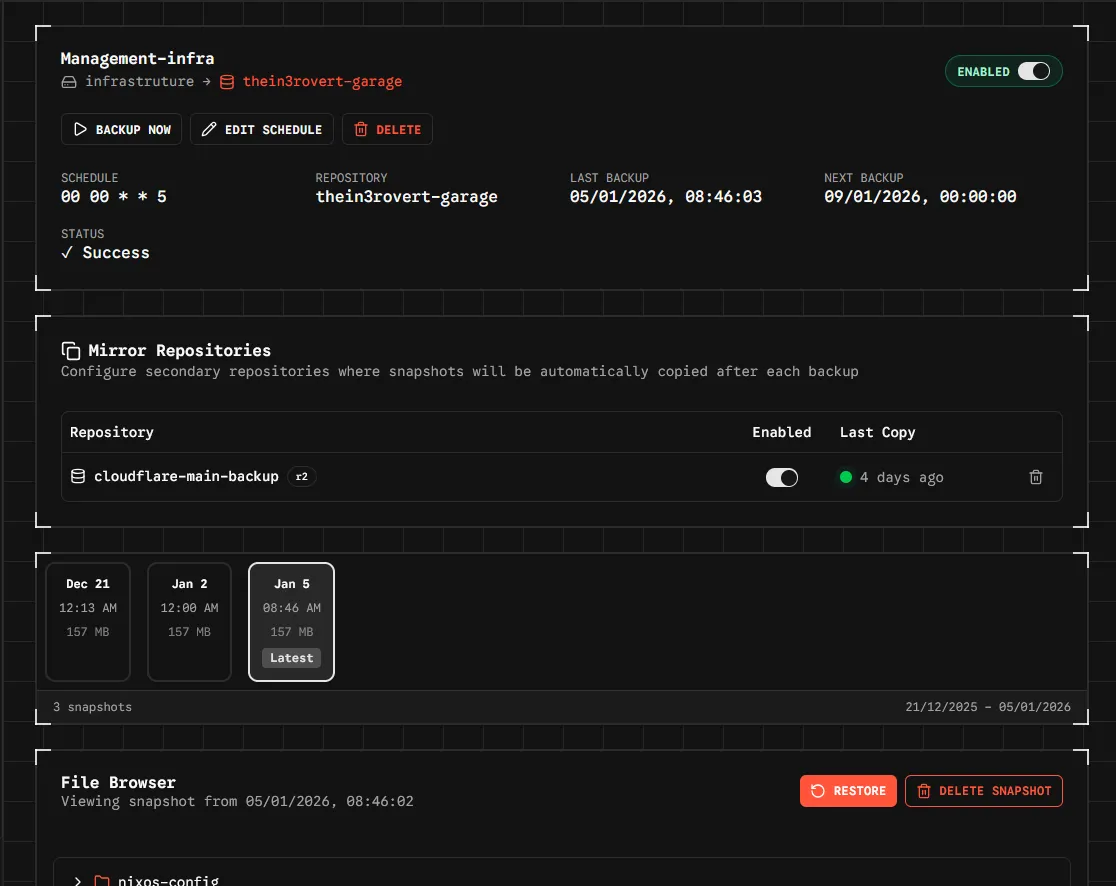The width and height of the screenshot is (1116, 886).
Task: Click the green Last Copy status dot
Action: tap(846, 478)
